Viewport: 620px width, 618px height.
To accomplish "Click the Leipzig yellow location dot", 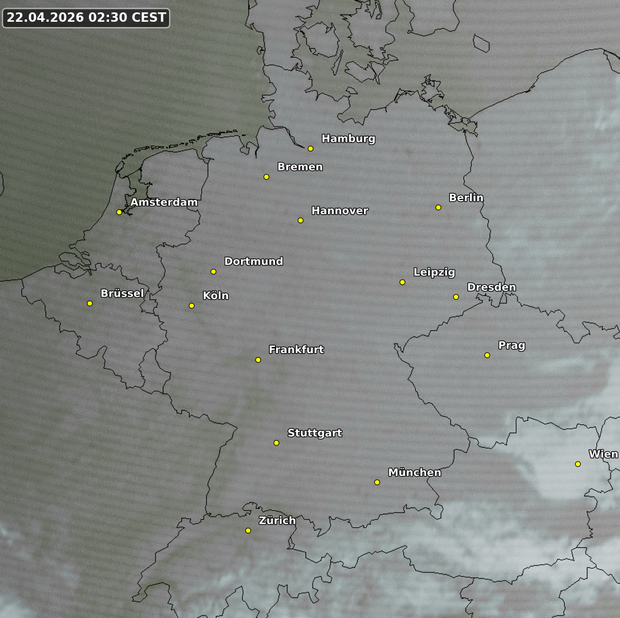I will [x=403, y=282].
